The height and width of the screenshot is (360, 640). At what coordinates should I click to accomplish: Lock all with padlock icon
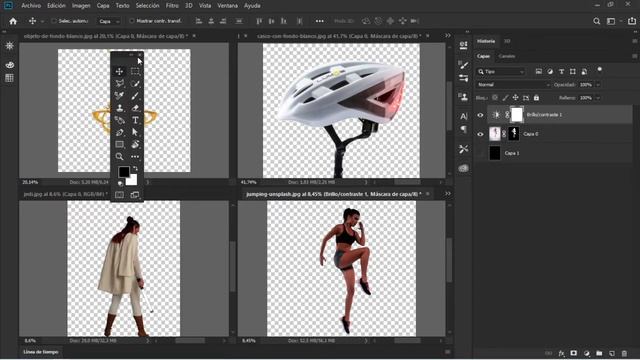[536, 98]
